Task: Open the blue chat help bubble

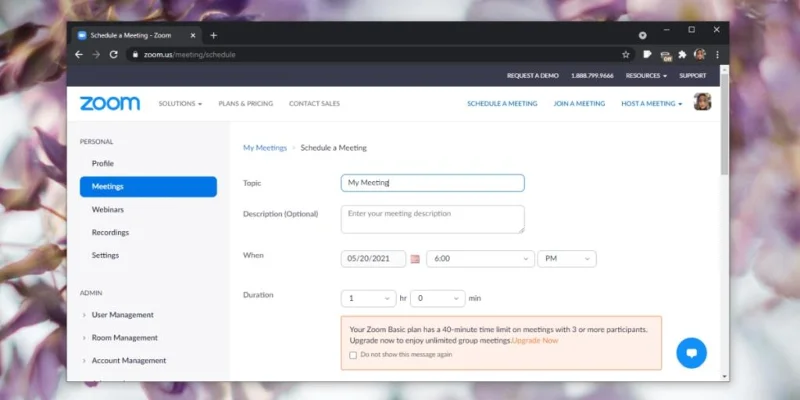Action: [691, 353]
